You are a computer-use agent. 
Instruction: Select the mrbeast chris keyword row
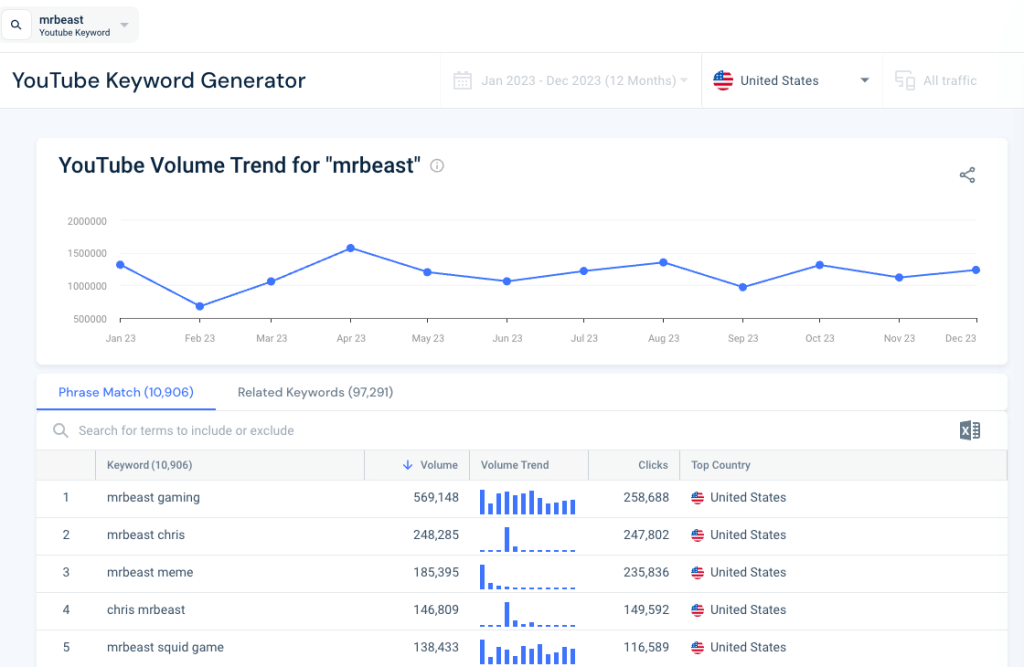click(x=146, y=535)
